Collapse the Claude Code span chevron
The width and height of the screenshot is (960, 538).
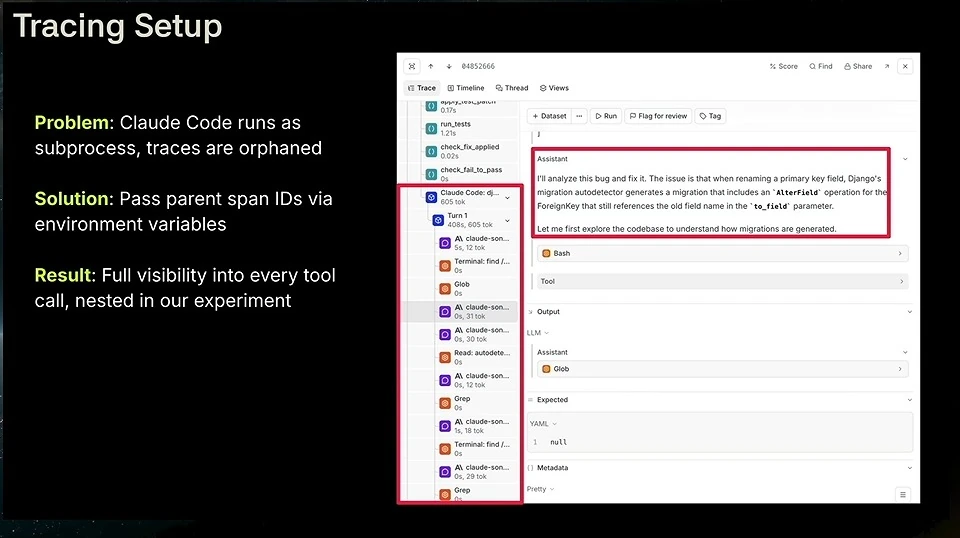pyautogui.click(x=507, y=198)
